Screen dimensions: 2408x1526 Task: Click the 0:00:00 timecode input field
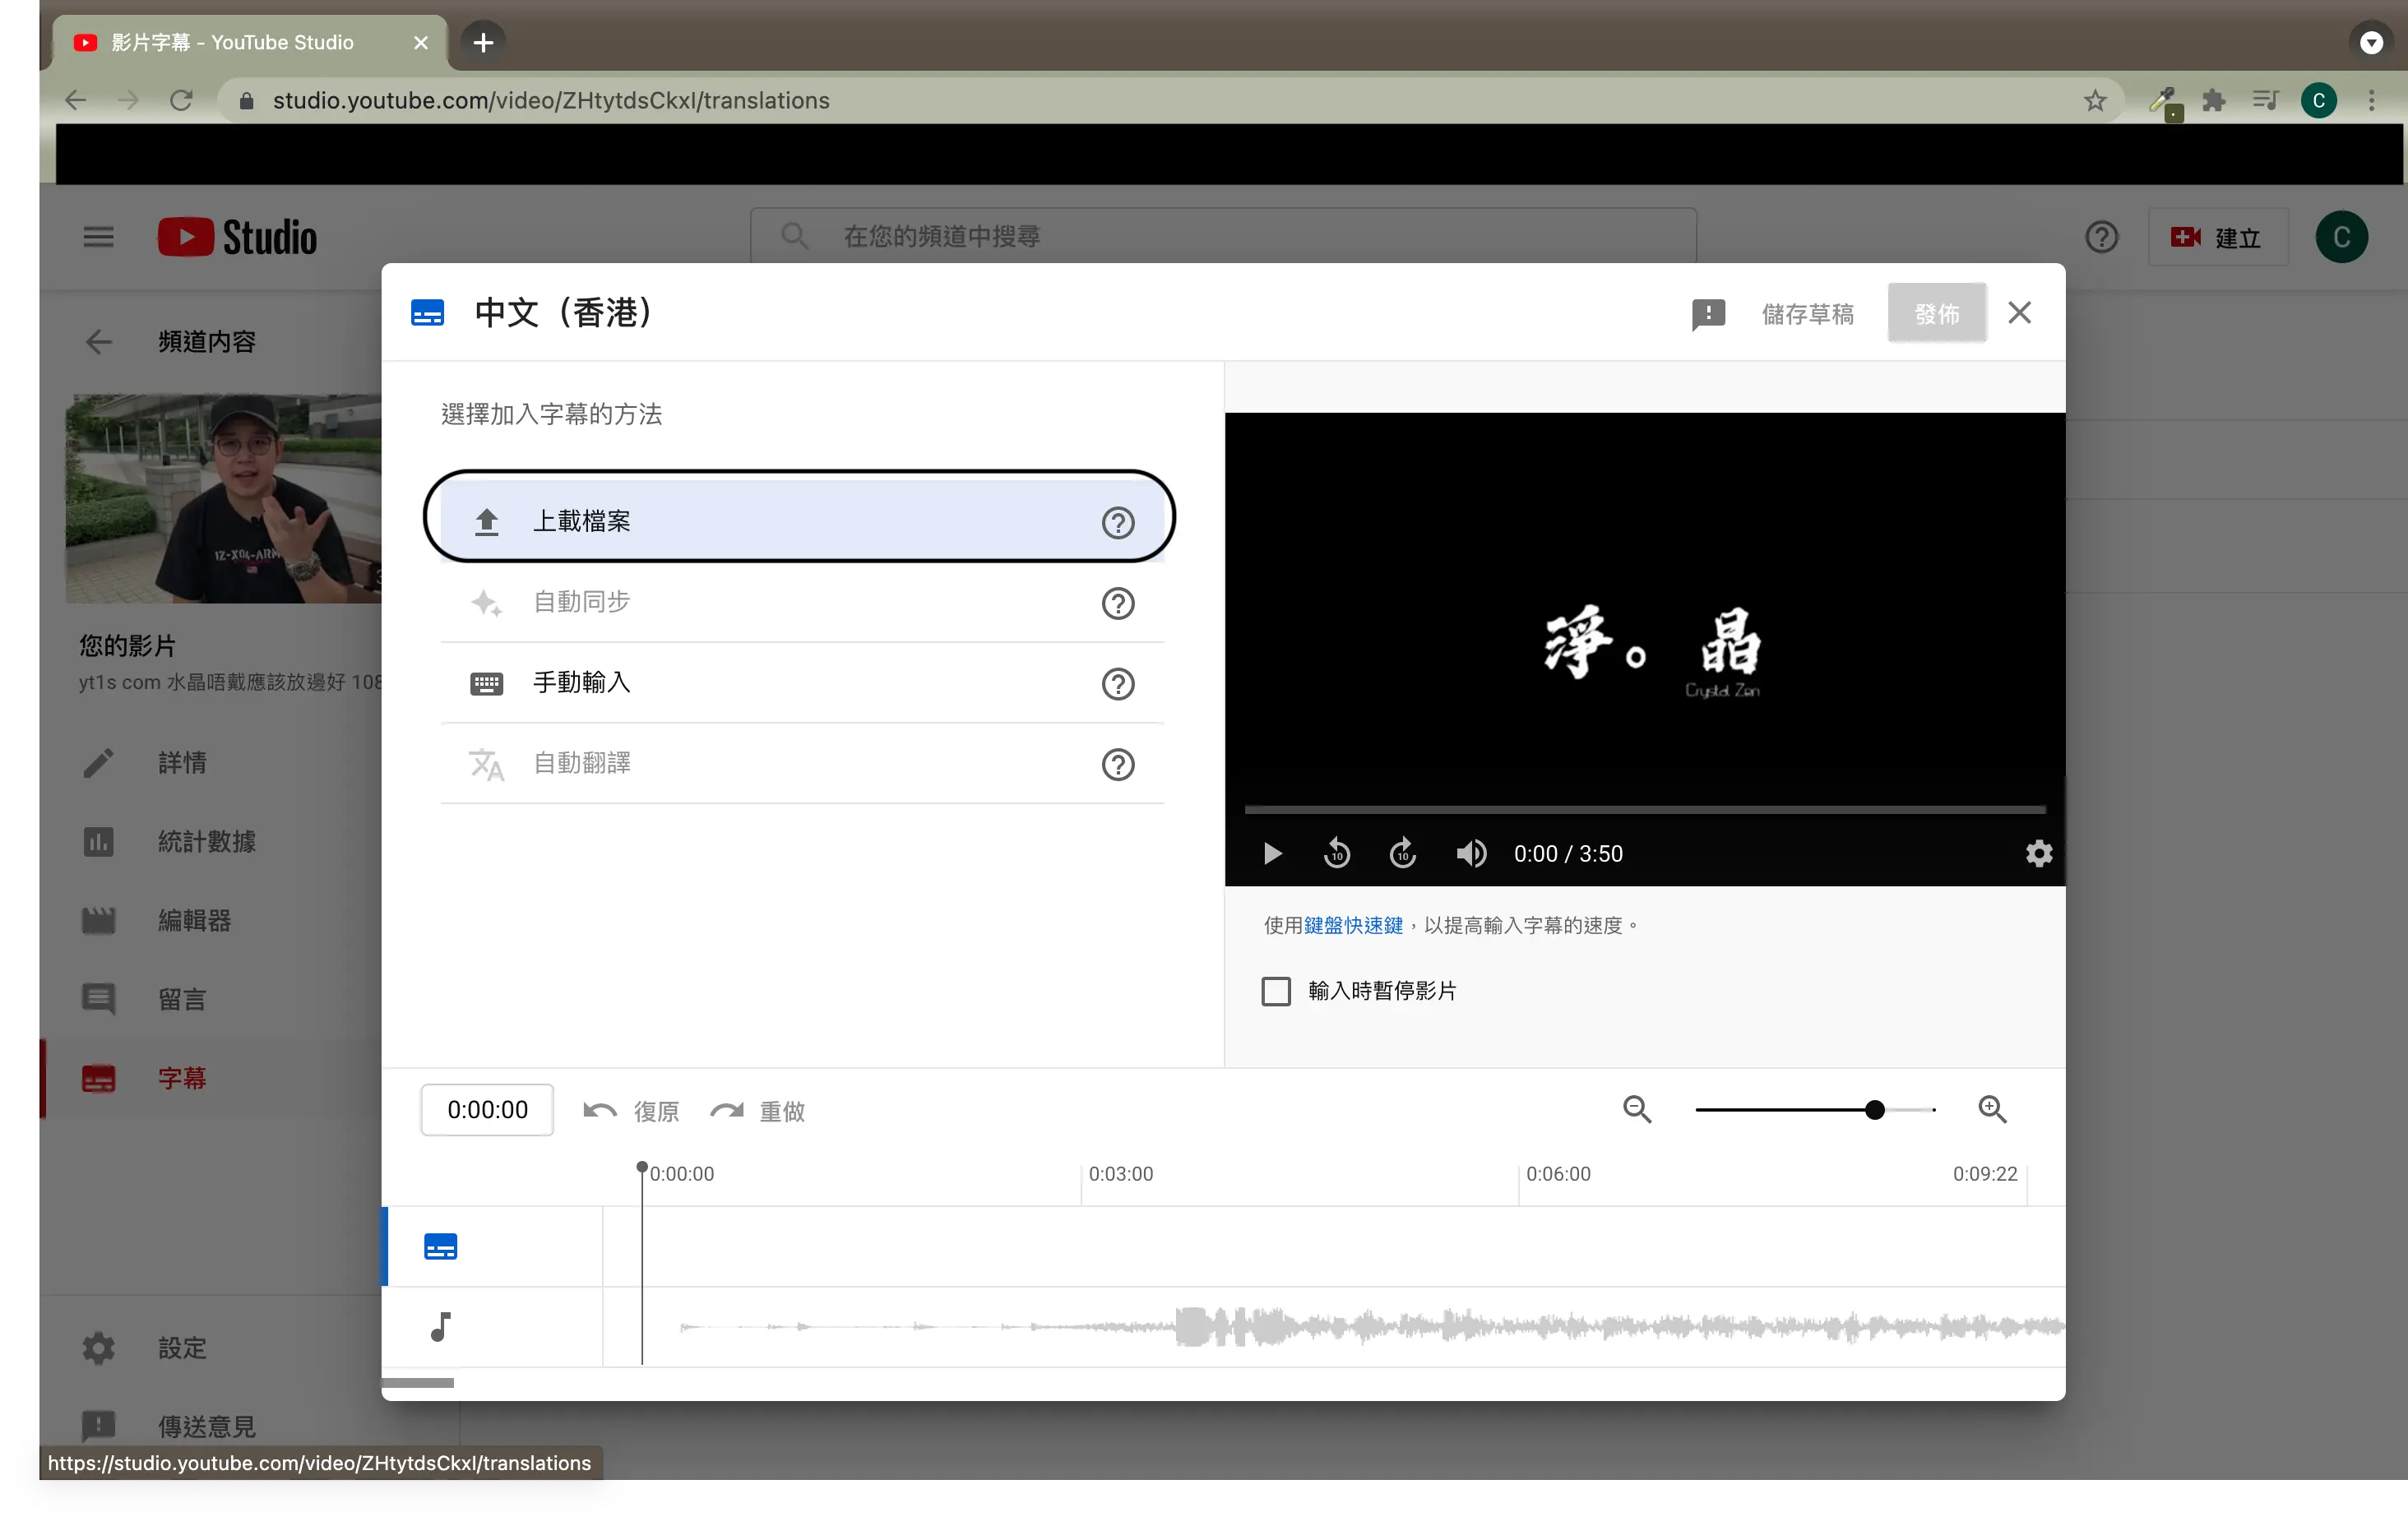point(487,1110)
